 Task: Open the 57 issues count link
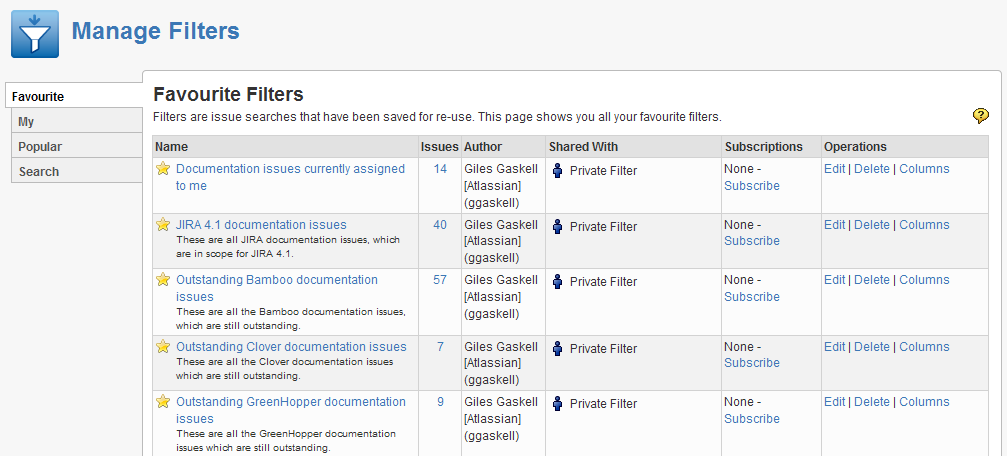click(x=440, y=280)
